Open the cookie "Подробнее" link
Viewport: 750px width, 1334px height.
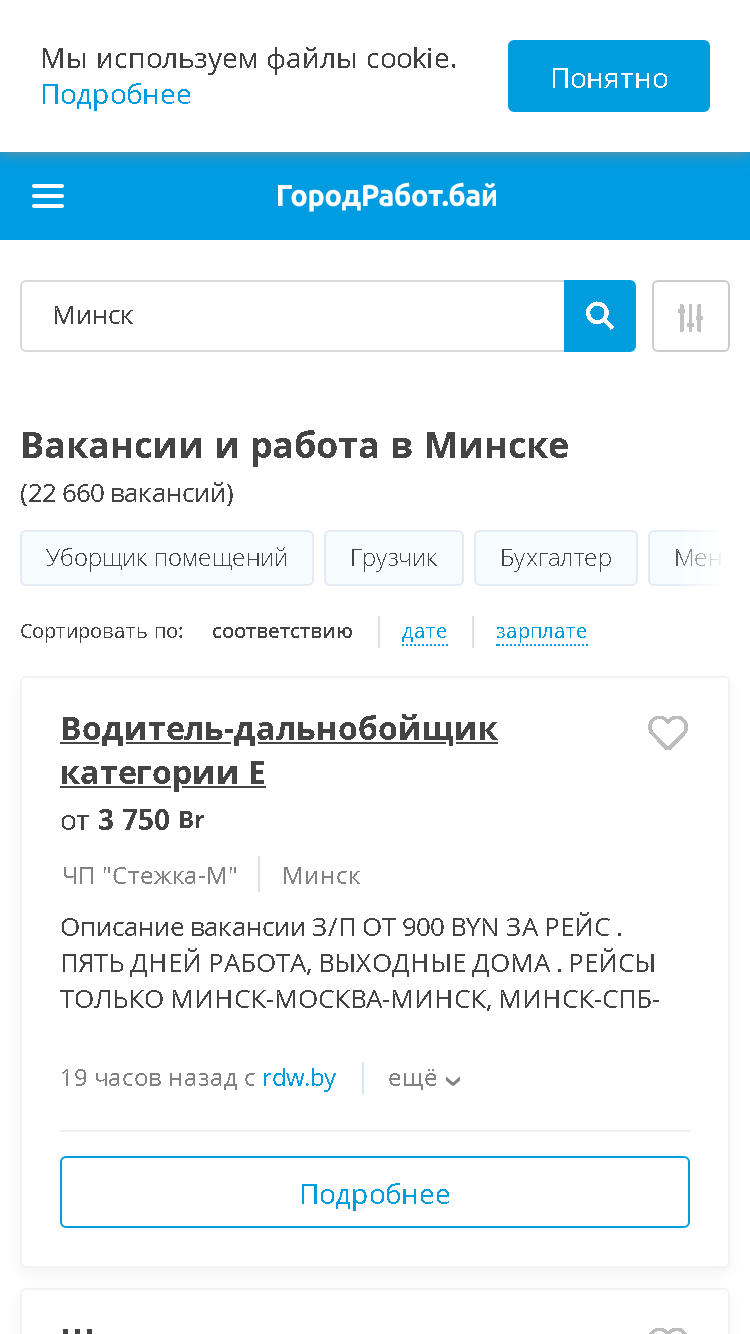[x=116, y=95]
